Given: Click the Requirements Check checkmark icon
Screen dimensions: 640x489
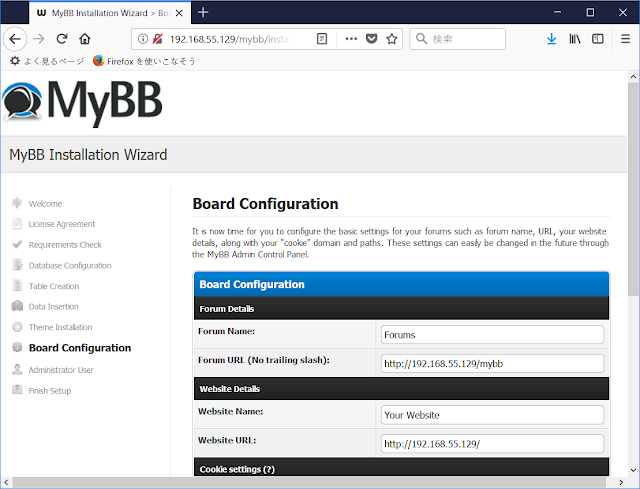Looking at the screenshot, I should click(x=17, y=244).
